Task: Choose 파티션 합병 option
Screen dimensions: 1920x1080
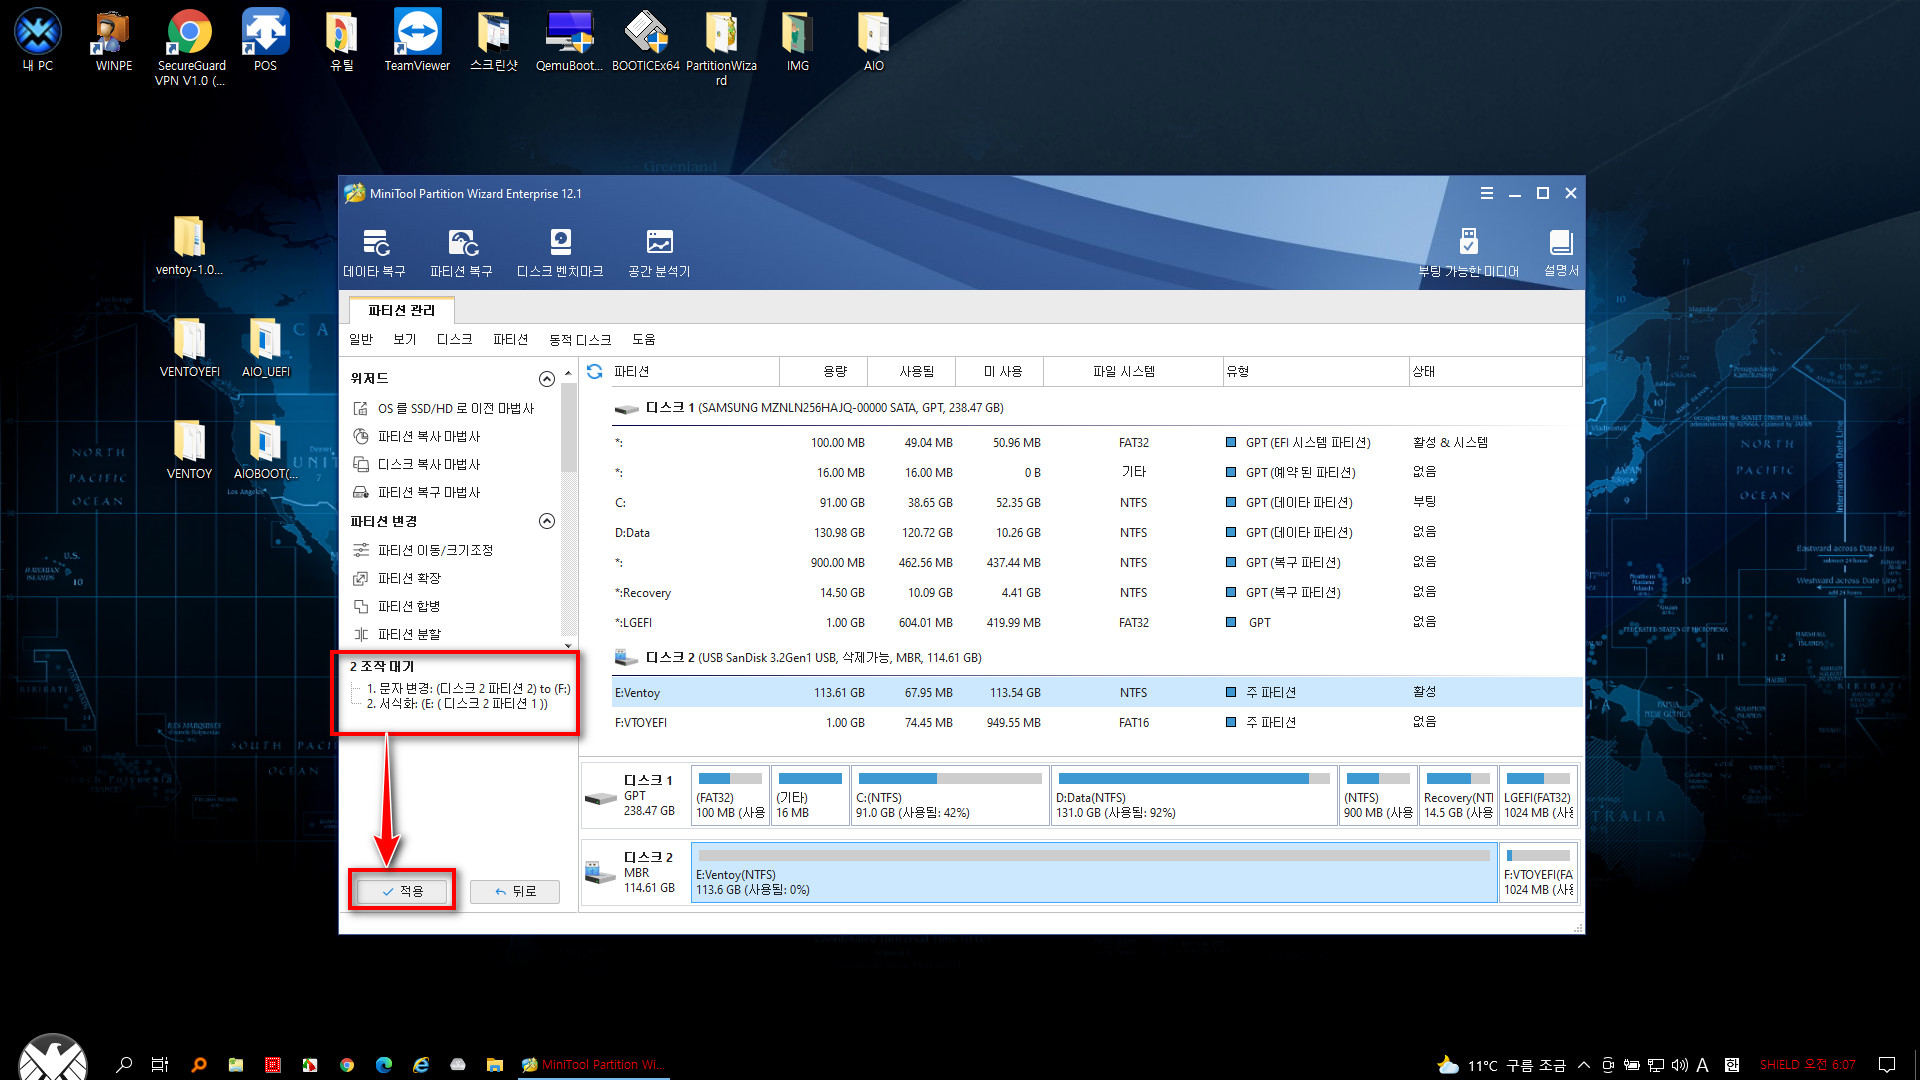Action: (397, 606)
